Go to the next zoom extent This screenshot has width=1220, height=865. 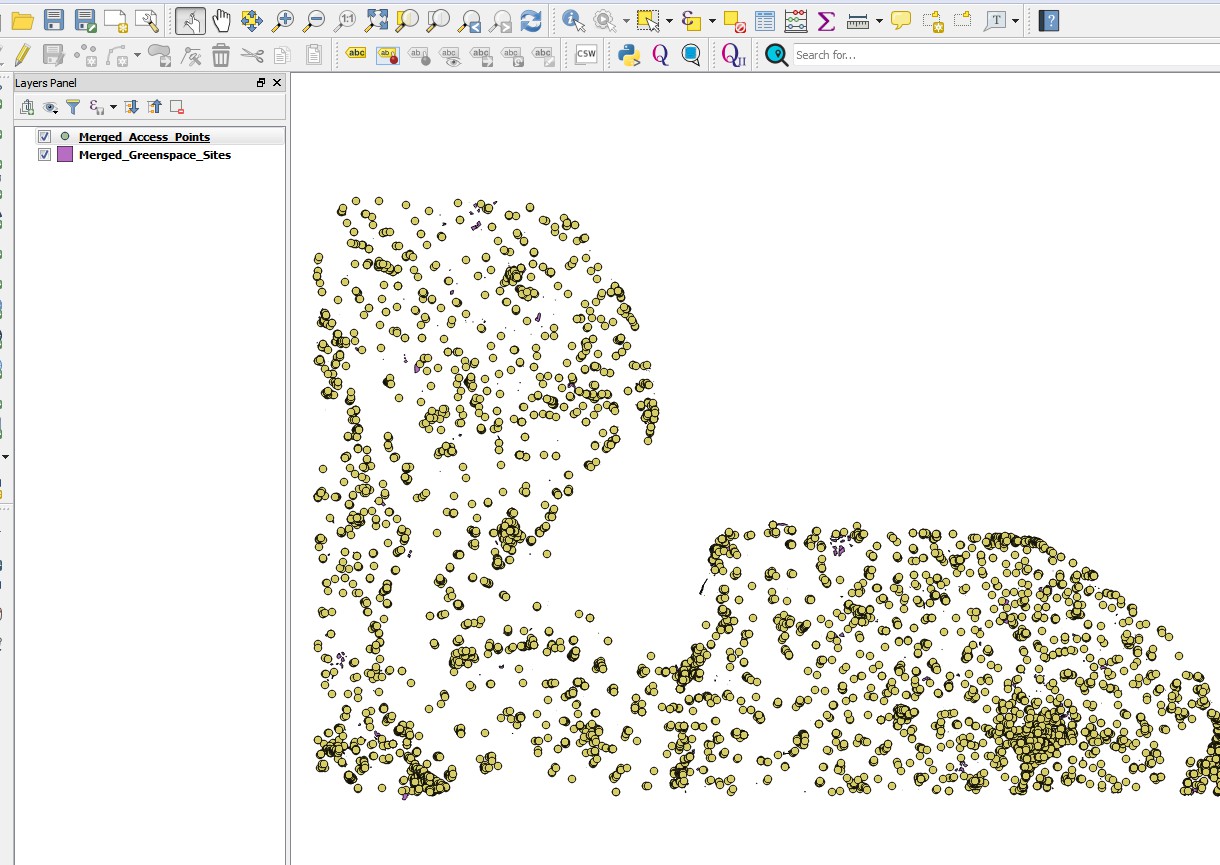[501, 20]
